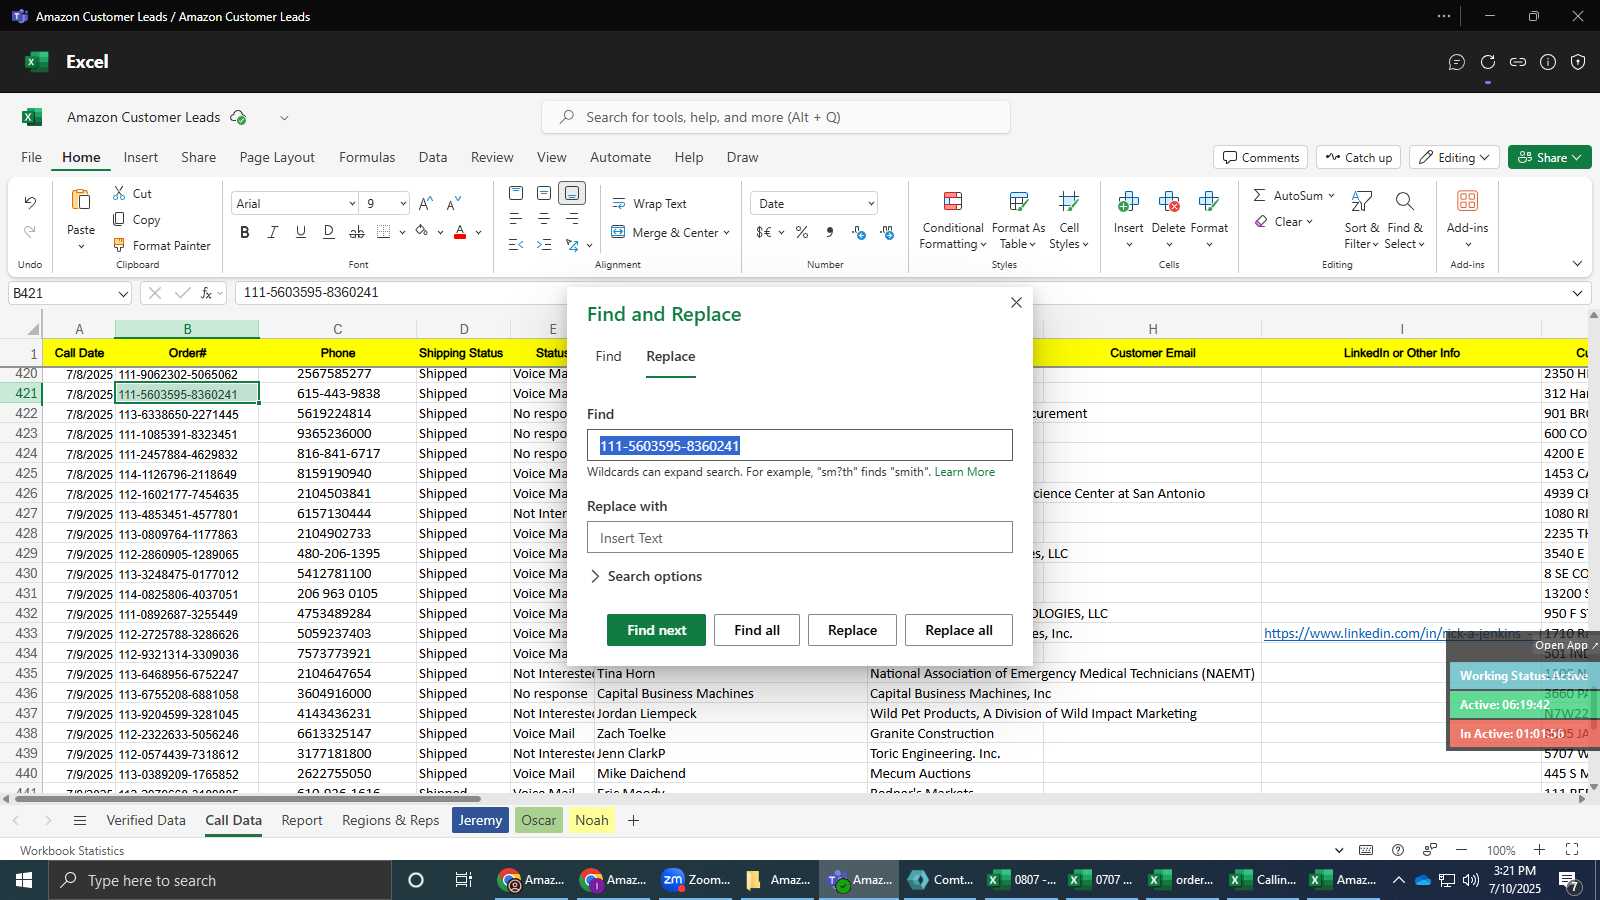Click the Decrease font size icon
This screenshot has width=1600, height=900.
[454, 203]
